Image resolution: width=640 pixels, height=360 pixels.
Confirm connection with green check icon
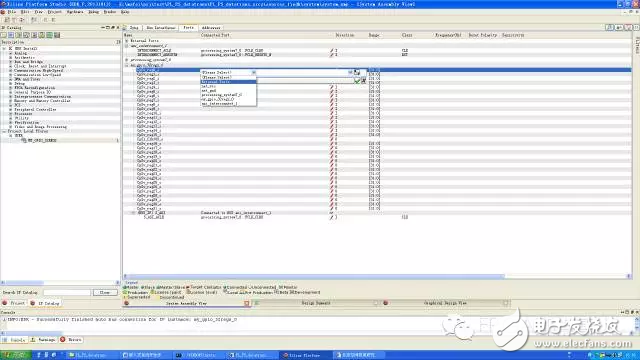(x=357, y=81)
